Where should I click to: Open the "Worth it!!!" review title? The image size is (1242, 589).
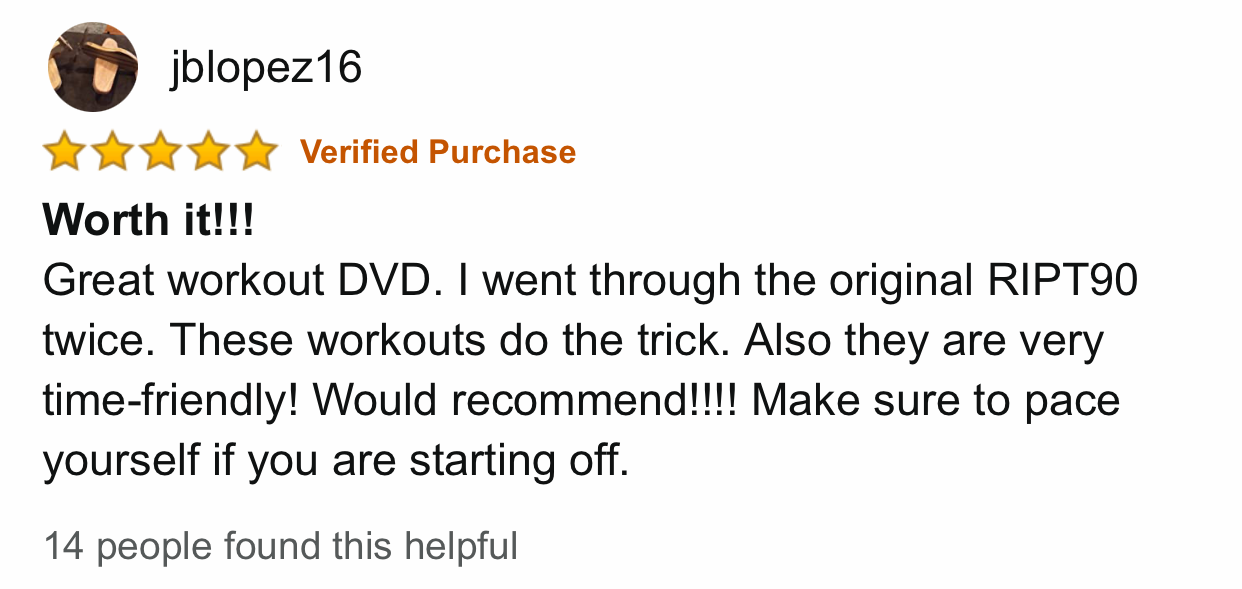click(x=148, y=219)
